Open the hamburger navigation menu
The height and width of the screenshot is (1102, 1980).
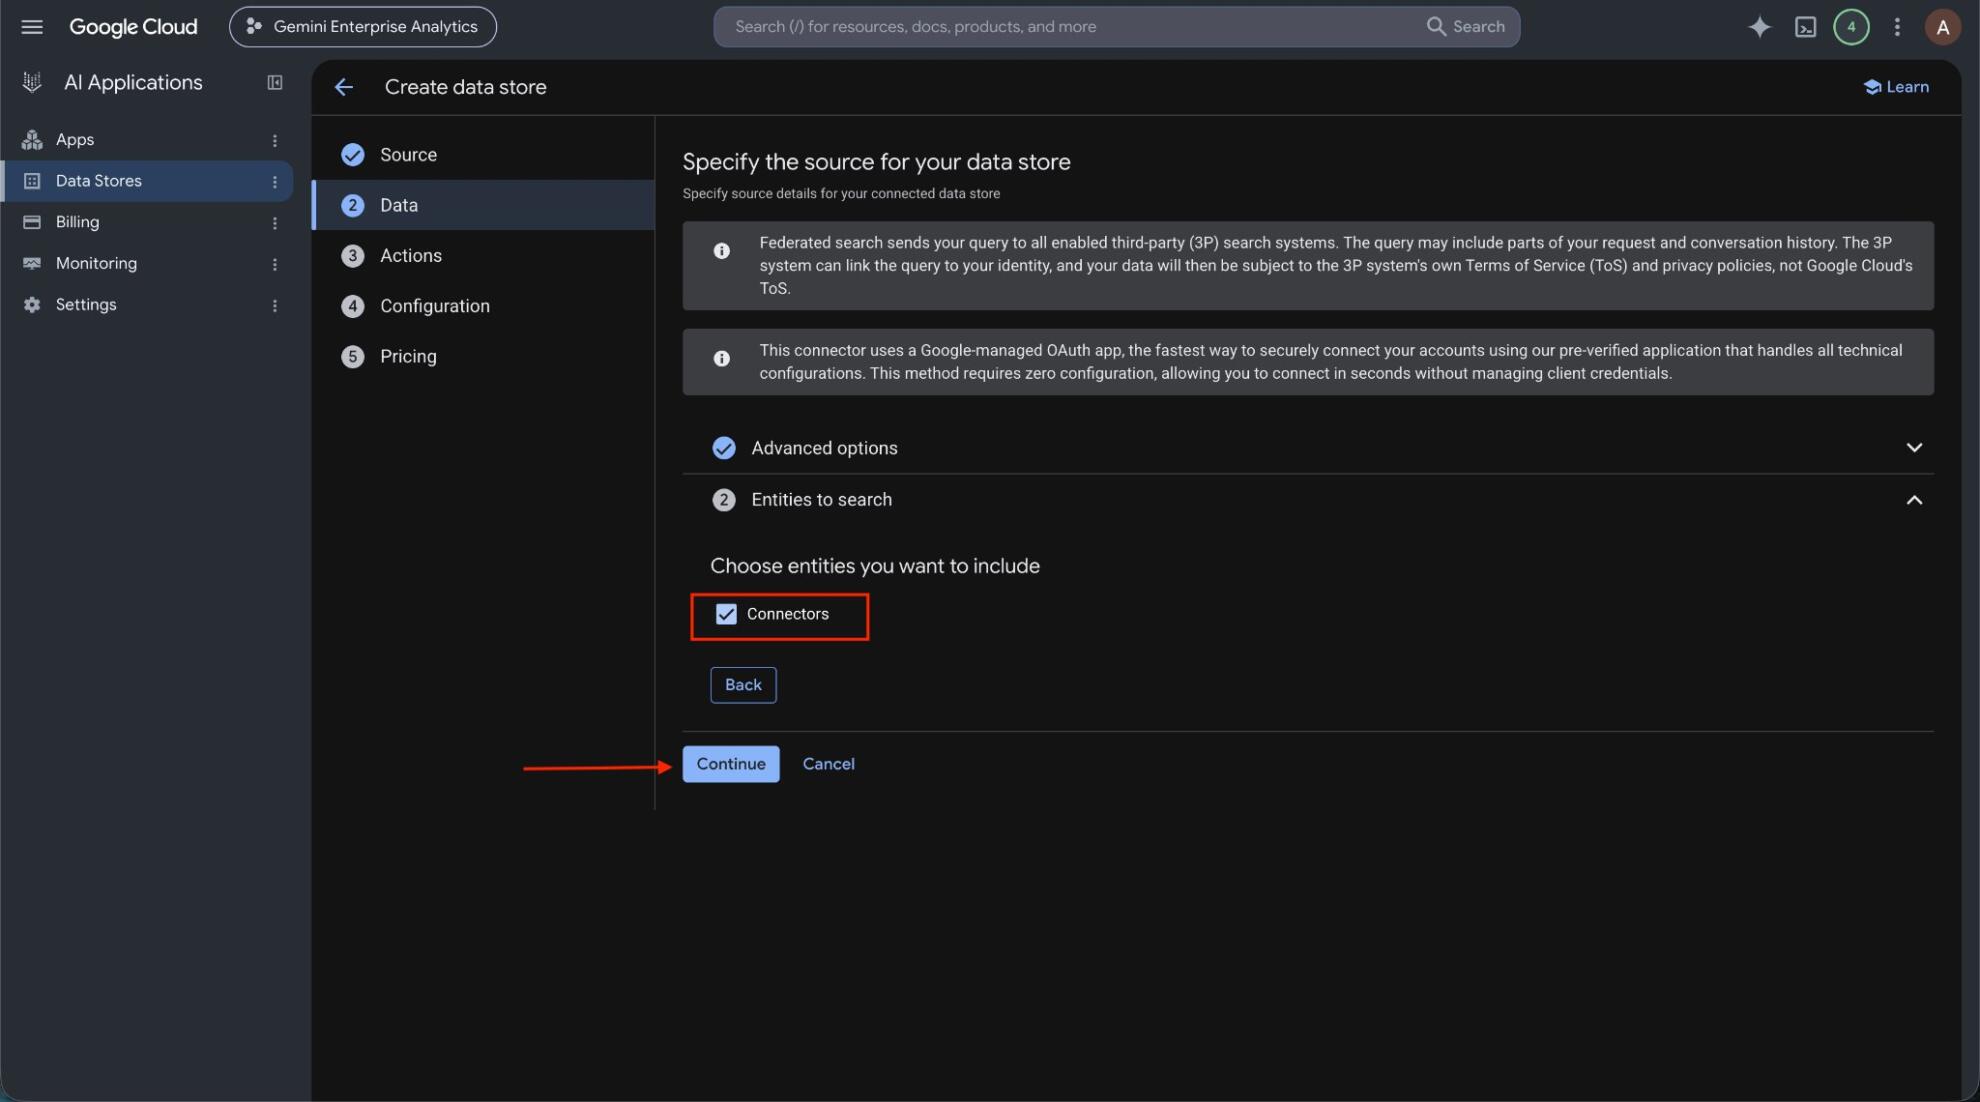pos(32,27)
